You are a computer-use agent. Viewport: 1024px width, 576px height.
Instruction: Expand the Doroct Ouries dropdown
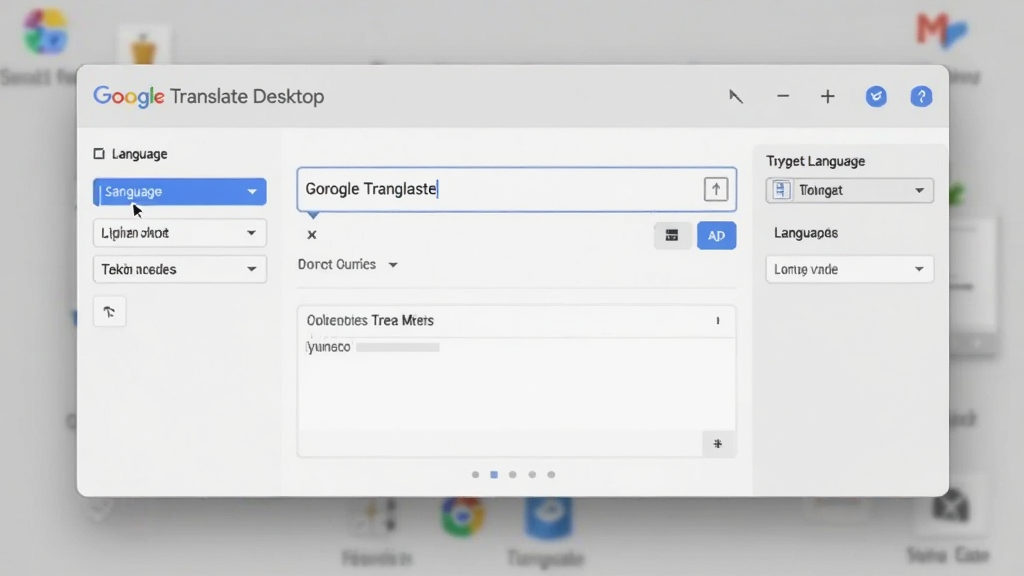347,264
